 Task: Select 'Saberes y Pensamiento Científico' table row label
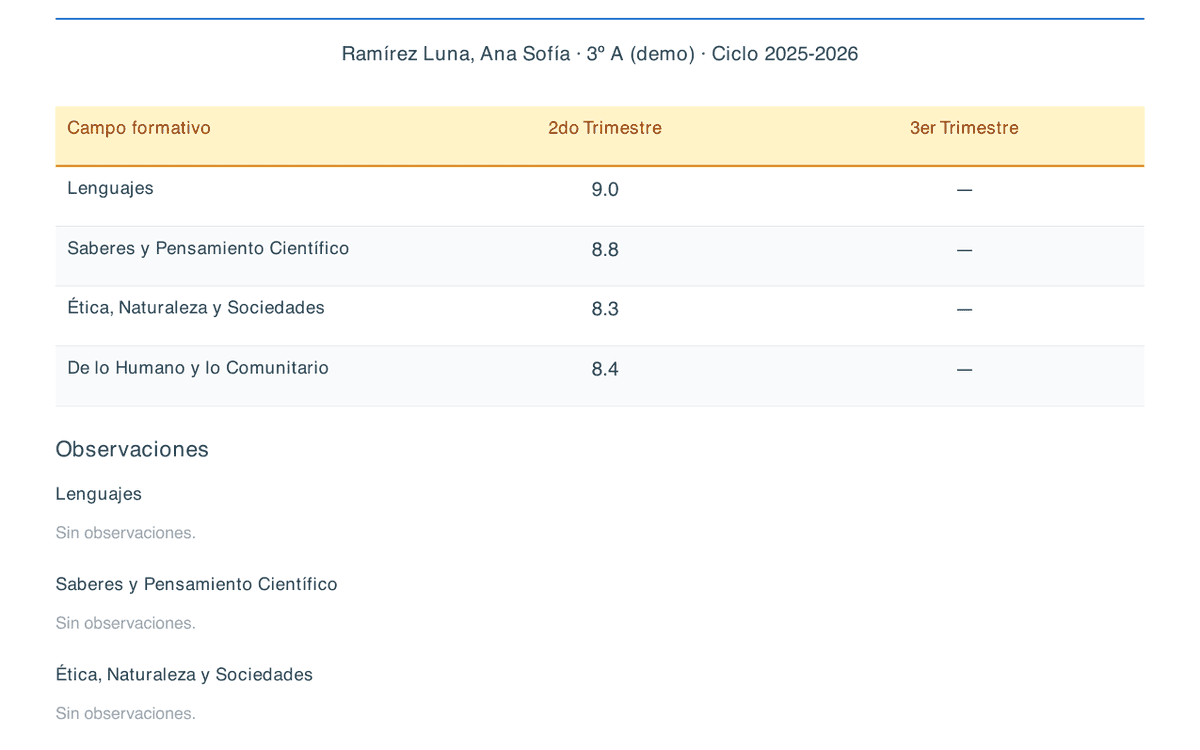(x=208, y=248)
